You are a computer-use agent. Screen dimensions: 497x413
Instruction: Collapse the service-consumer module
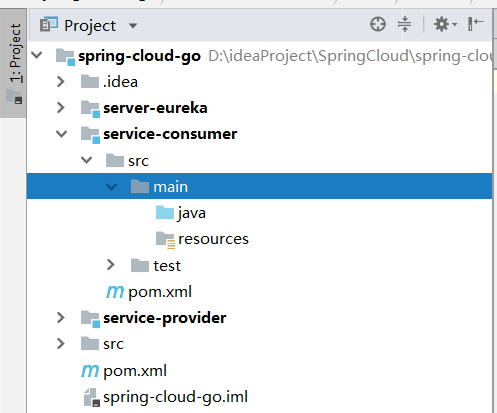[61, 134]
